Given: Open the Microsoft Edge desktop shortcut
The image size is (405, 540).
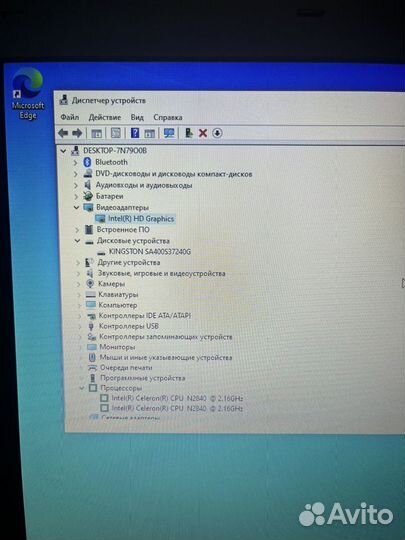Looking at the screenshot, I should [x=28, y=94].
